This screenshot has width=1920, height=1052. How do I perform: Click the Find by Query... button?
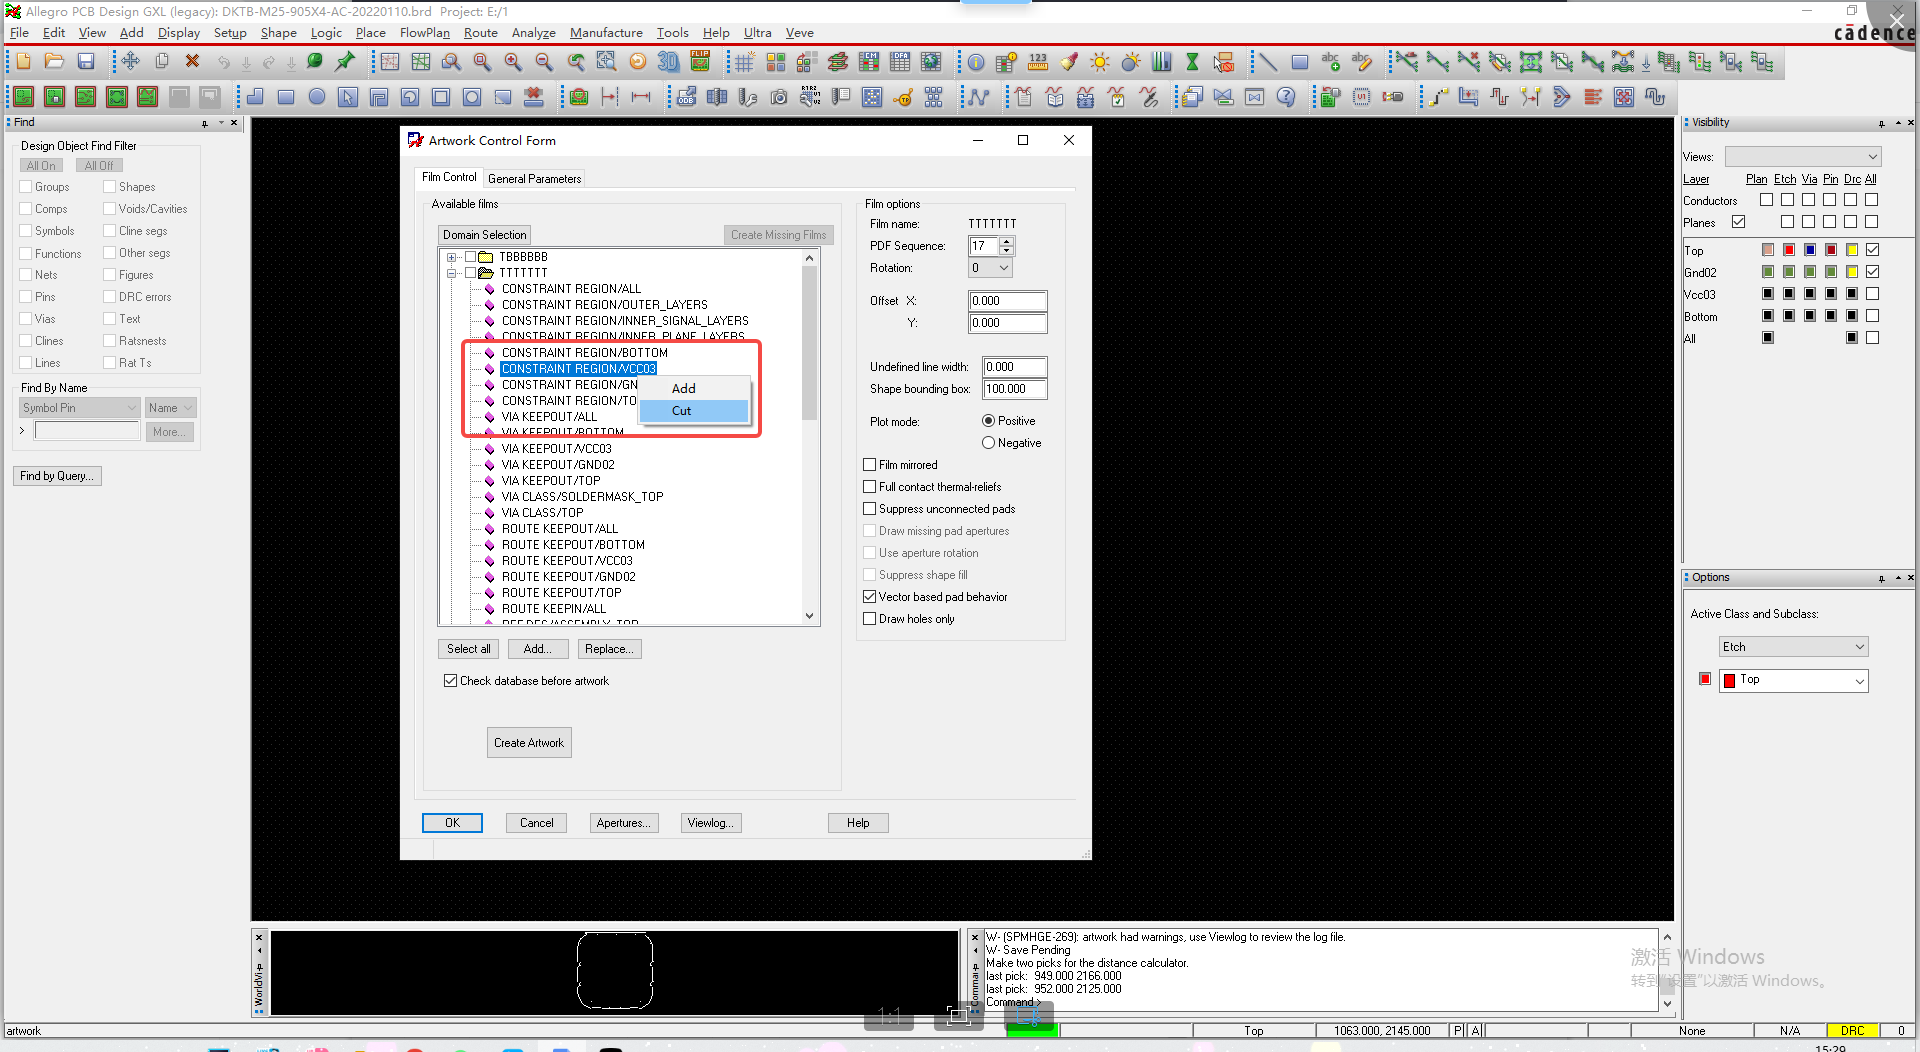click(57, 476)
